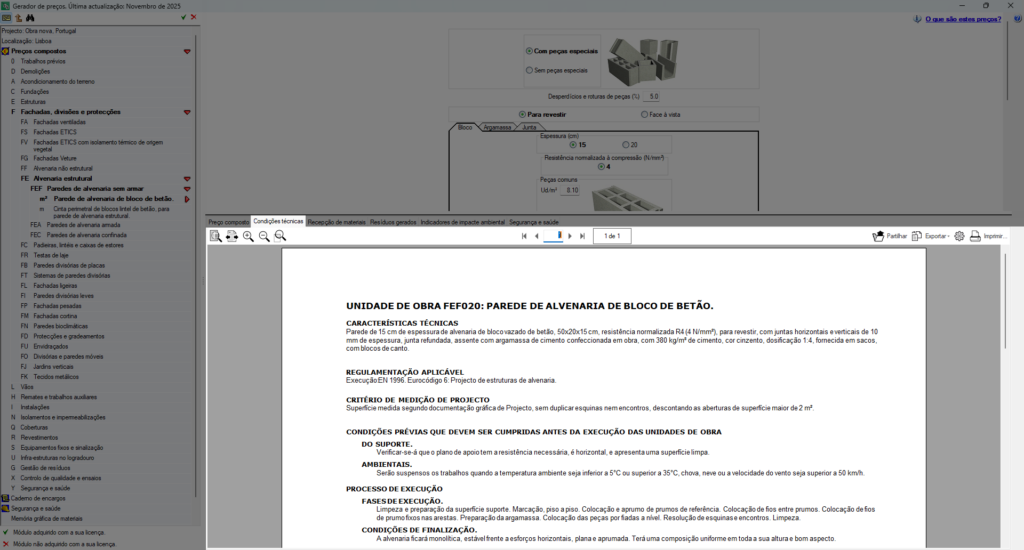
Task: Jump to the last document page
Action: point(583,236)
